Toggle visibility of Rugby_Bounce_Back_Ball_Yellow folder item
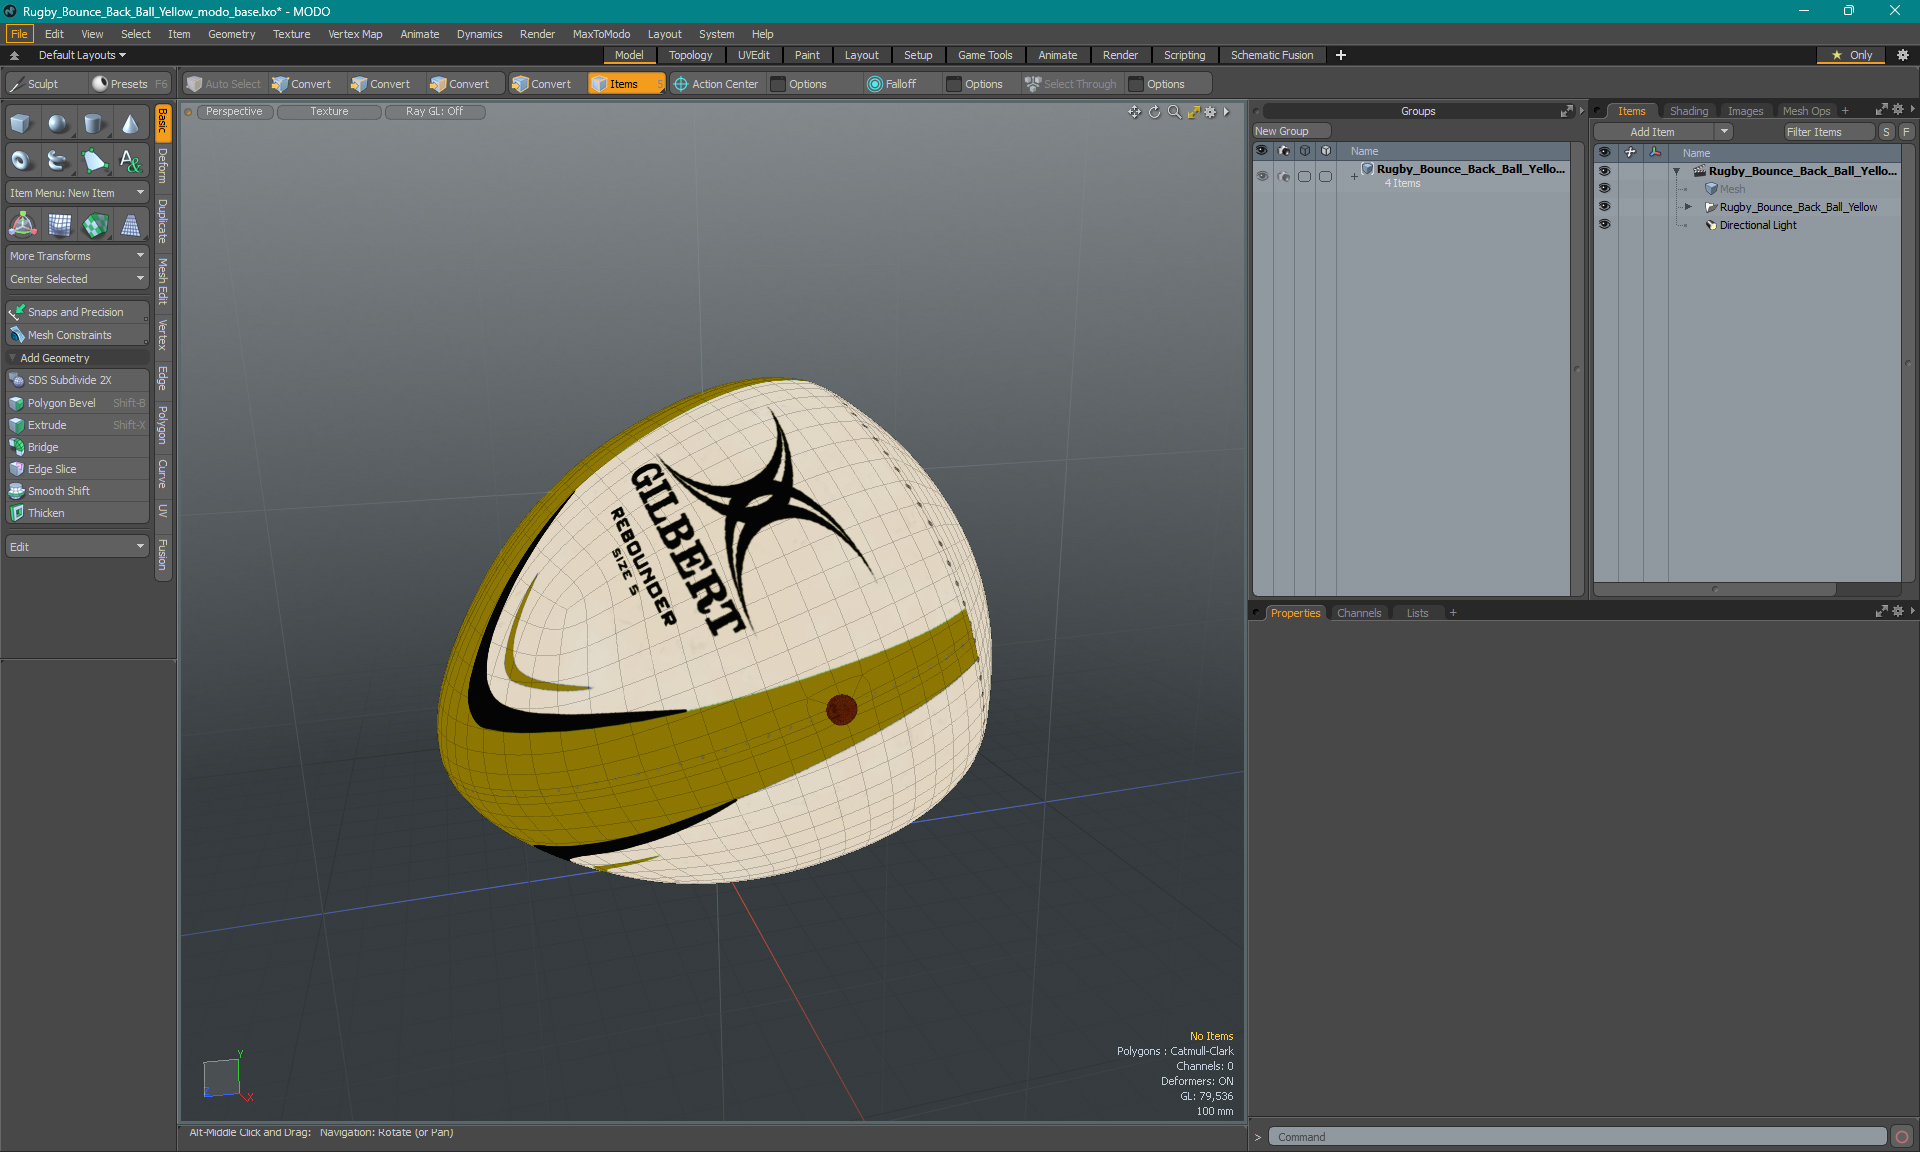This screenshot has height=1152, width=1920. tap(1604, 207)
